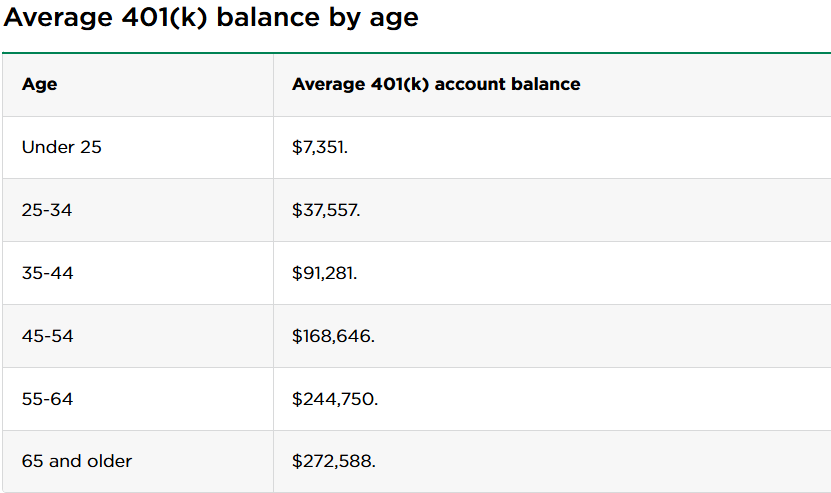Click the word "older" in the last row

pyautogui.click(x=109, y=461)
